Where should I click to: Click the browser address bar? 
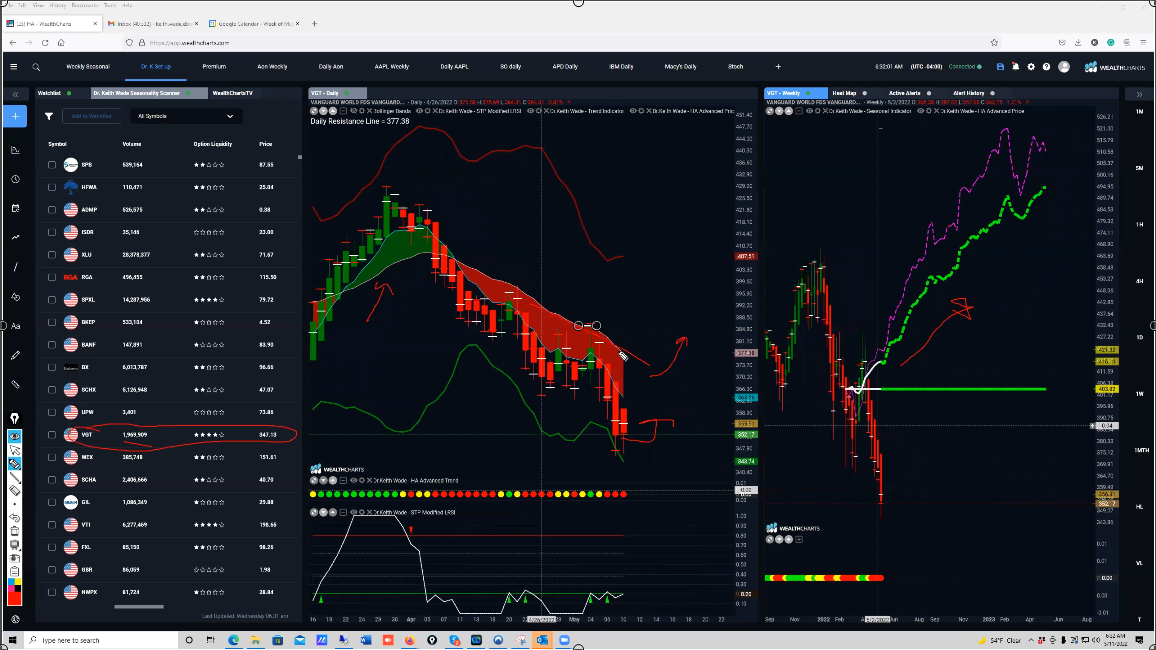coord(560,43)
